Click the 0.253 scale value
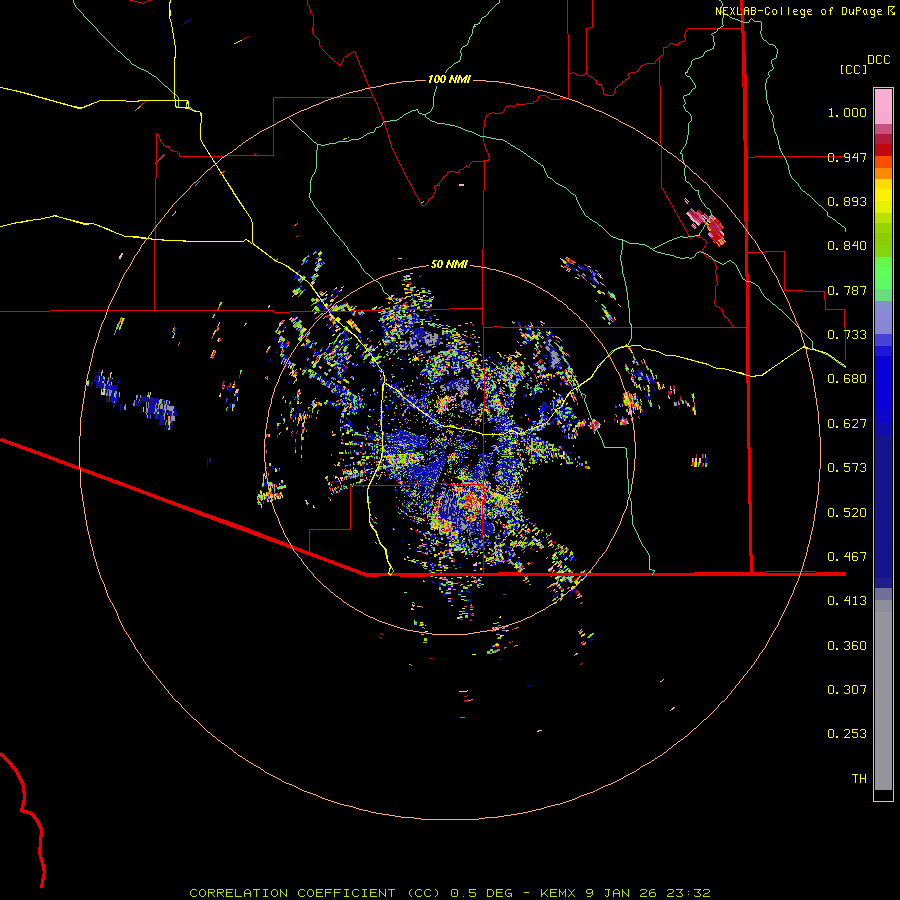The height and width of the screenshot is (900, 900). tap(847, 734)
